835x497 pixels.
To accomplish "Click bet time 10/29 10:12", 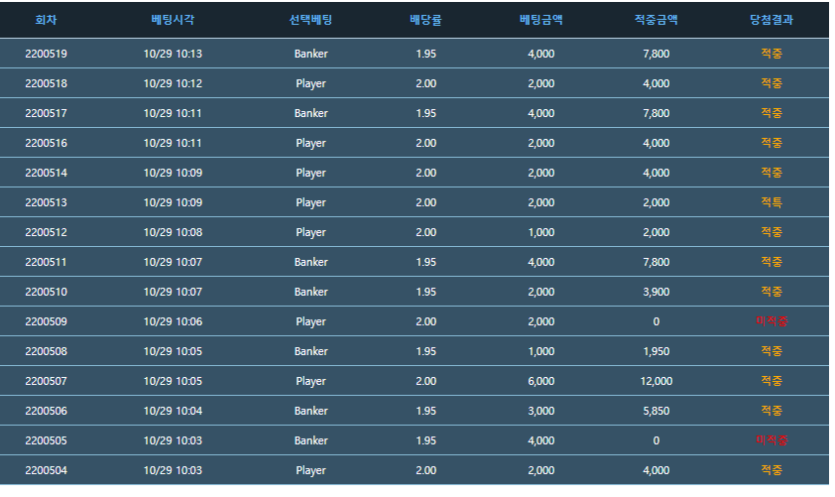I will click(x=173, y=84).
